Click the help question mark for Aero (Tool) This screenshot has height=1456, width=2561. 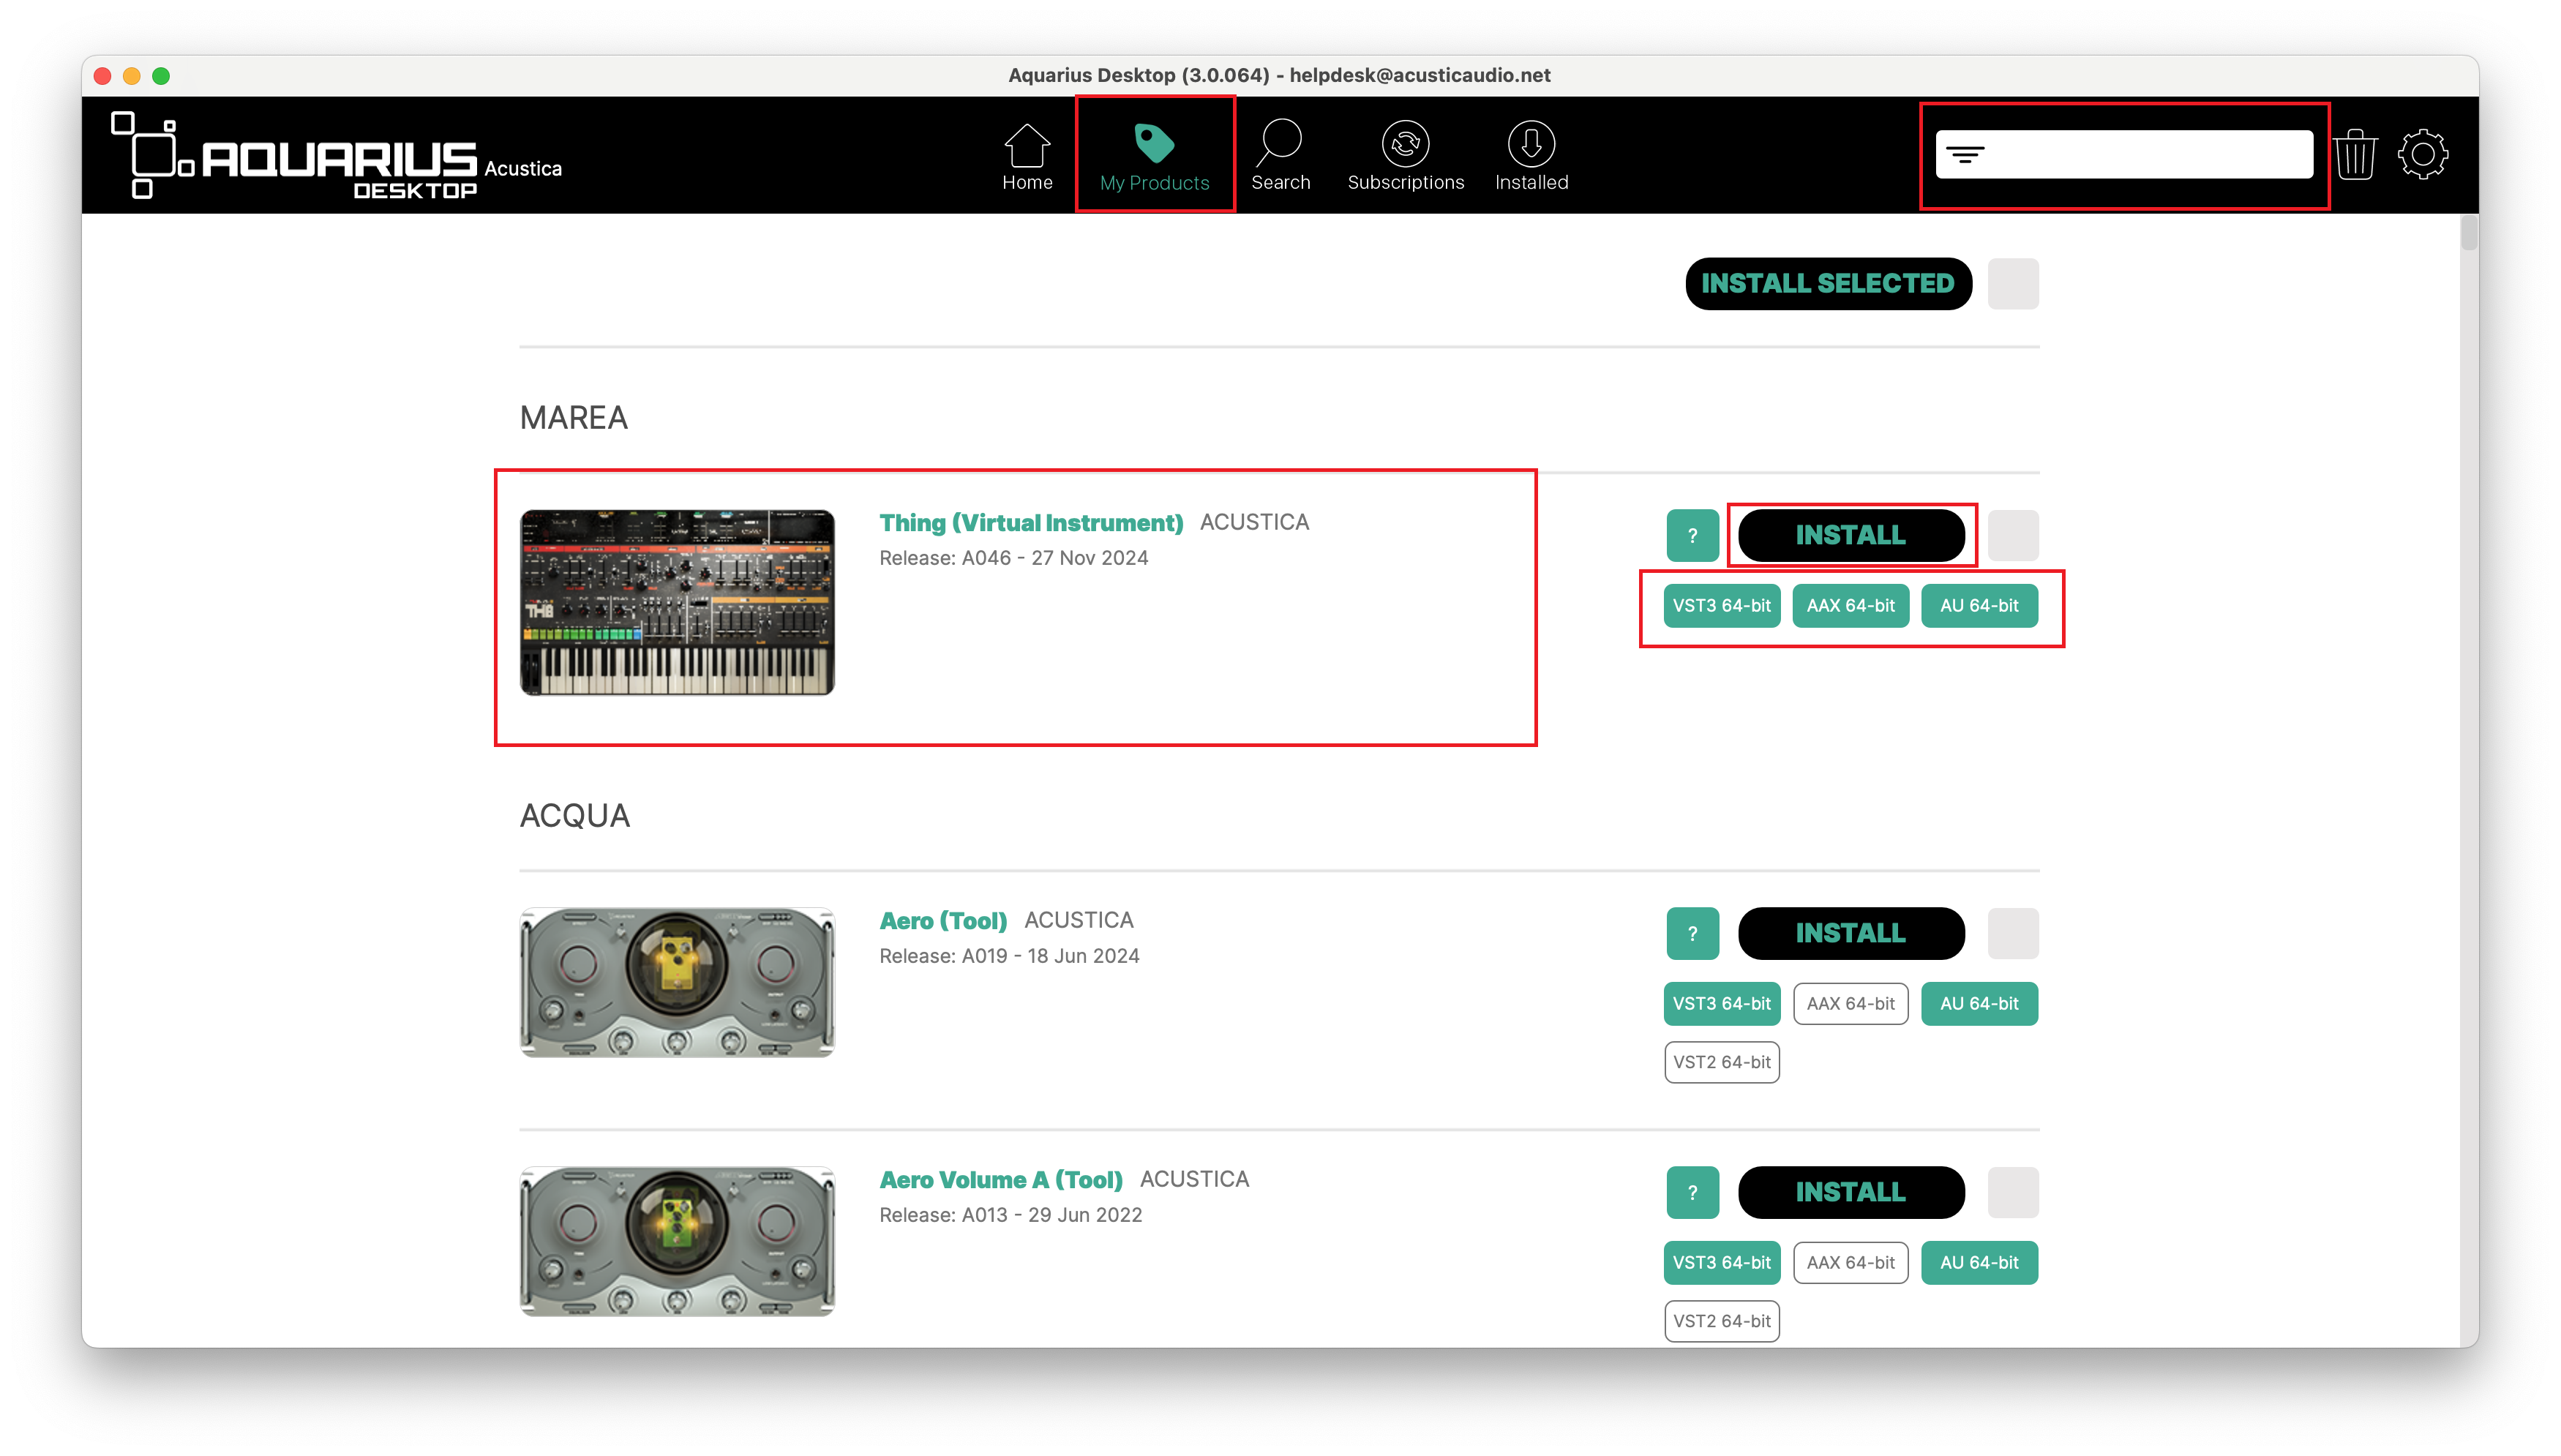point(1692,933)
